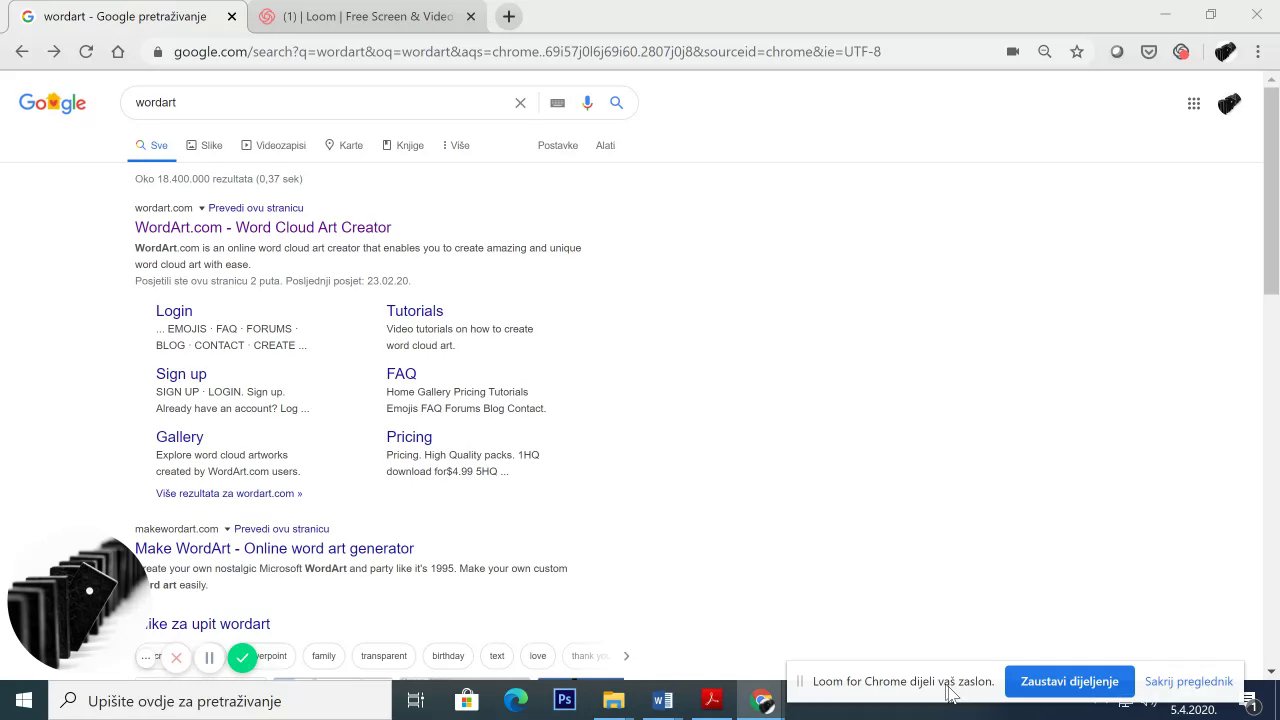Open the Tutorials sitelink
This screenshot has width=1280, height=720.
click(415, 311)
